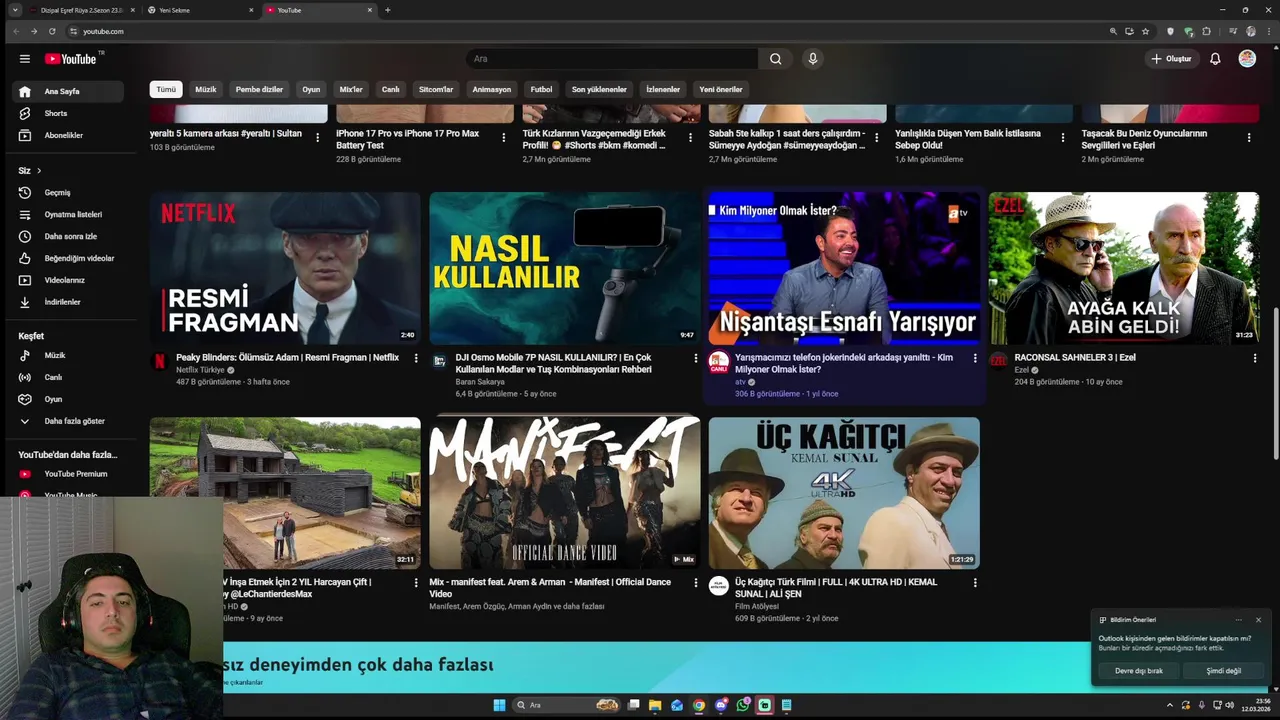Open Üç Kağıtçı Kemal Sunal thumbnail
The height and width of the screenshot is (720, 1280).
click(x=844, y=493)
